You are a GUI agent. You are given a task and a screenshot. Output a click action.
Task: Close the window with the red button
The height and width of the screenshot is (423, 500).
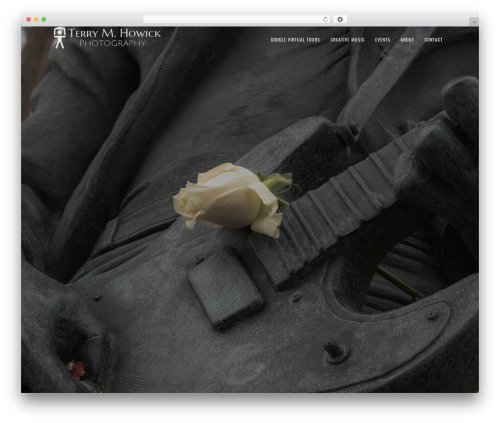coord(29,19)
